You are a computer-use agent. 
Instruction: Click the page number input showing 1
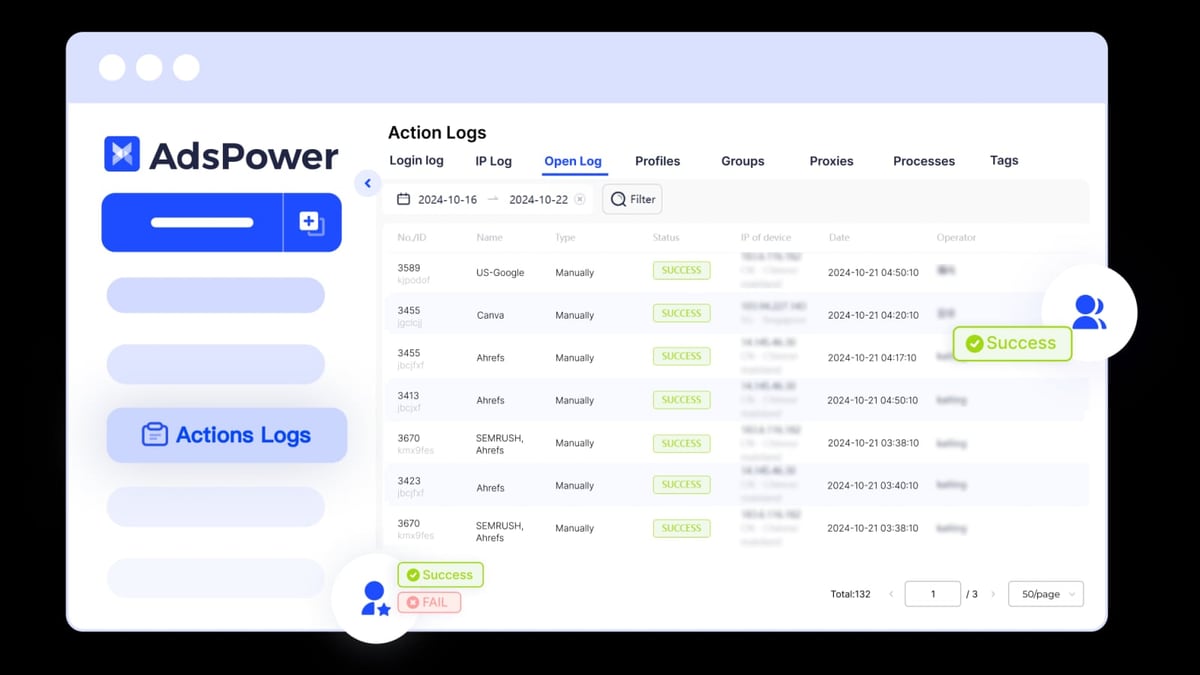point(932,594)
